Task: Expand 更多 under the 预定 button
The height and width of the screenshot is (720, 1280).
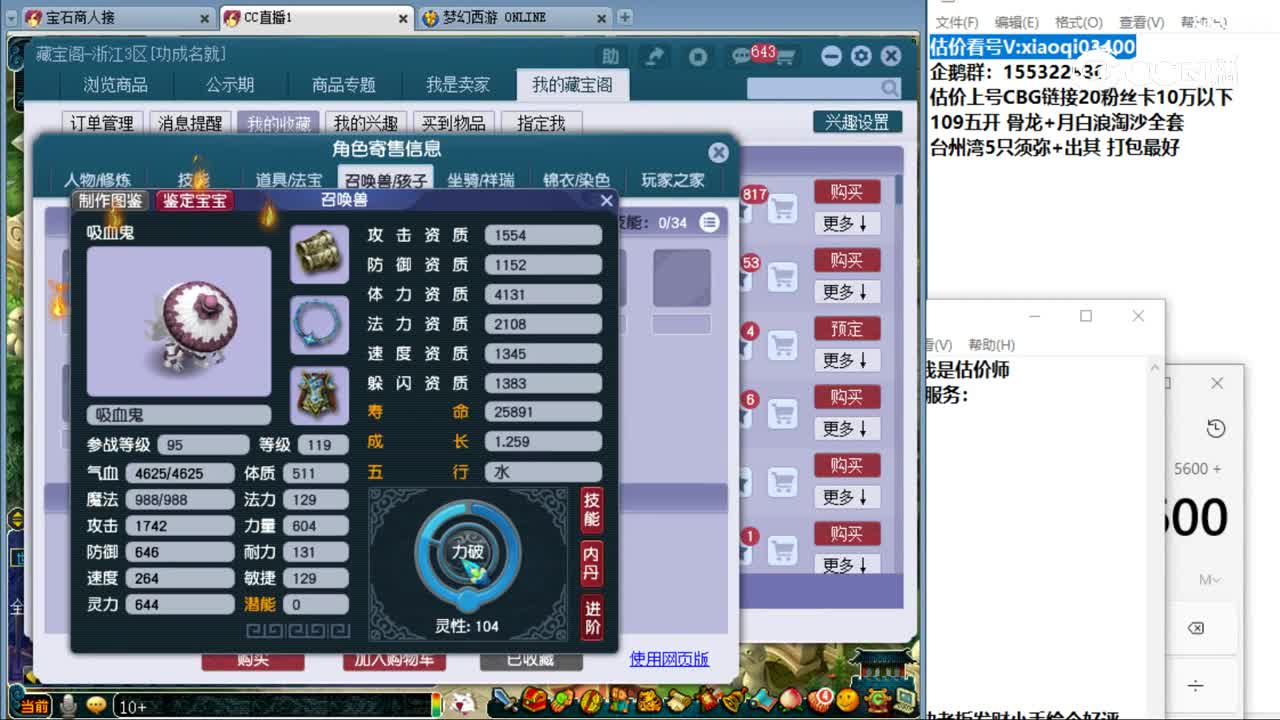Action: point(846,360)
